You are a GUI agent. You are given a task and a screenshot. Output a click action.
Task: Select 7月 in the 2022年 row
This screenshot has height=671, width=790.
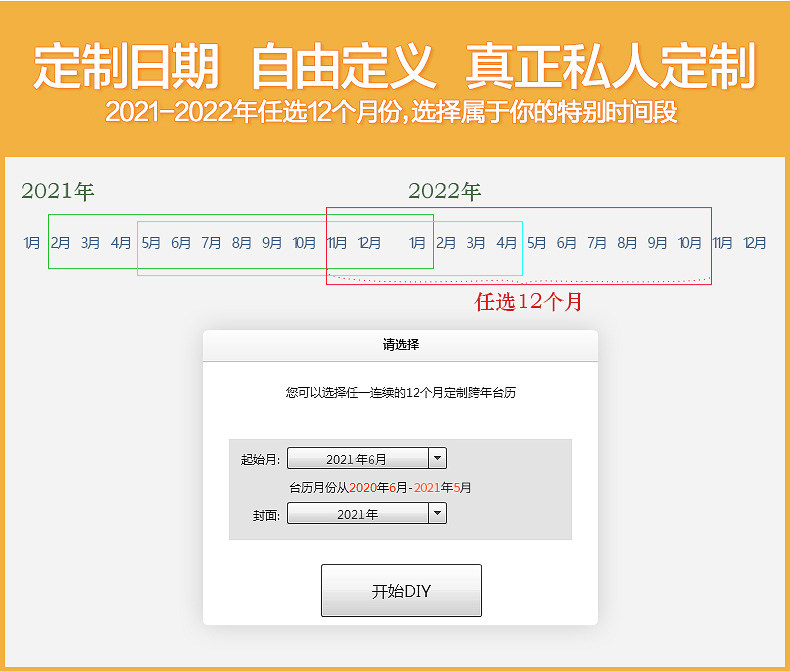pyautogui.click(x=597, y=243)
